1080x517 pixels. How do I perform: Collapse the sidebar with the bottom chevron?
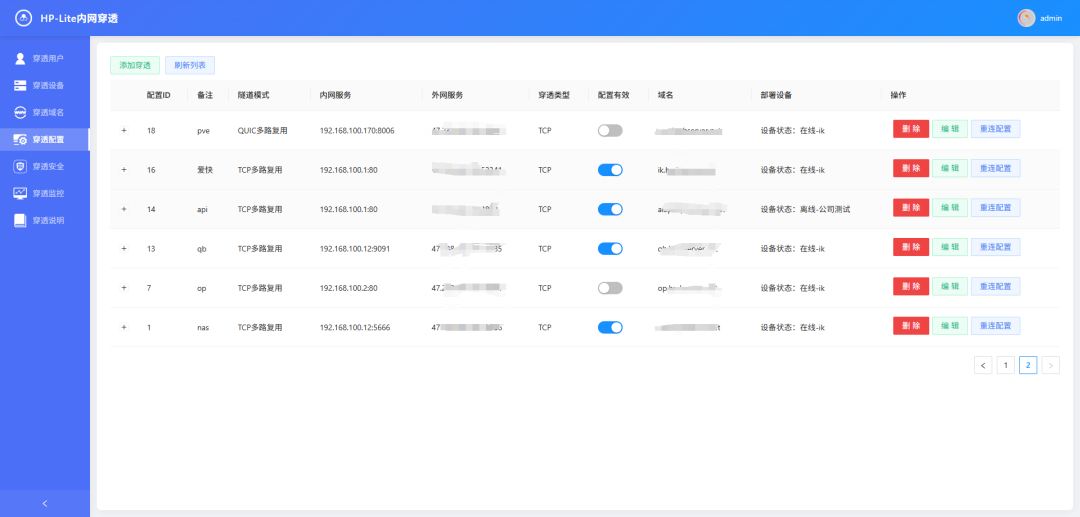point(44,503)
